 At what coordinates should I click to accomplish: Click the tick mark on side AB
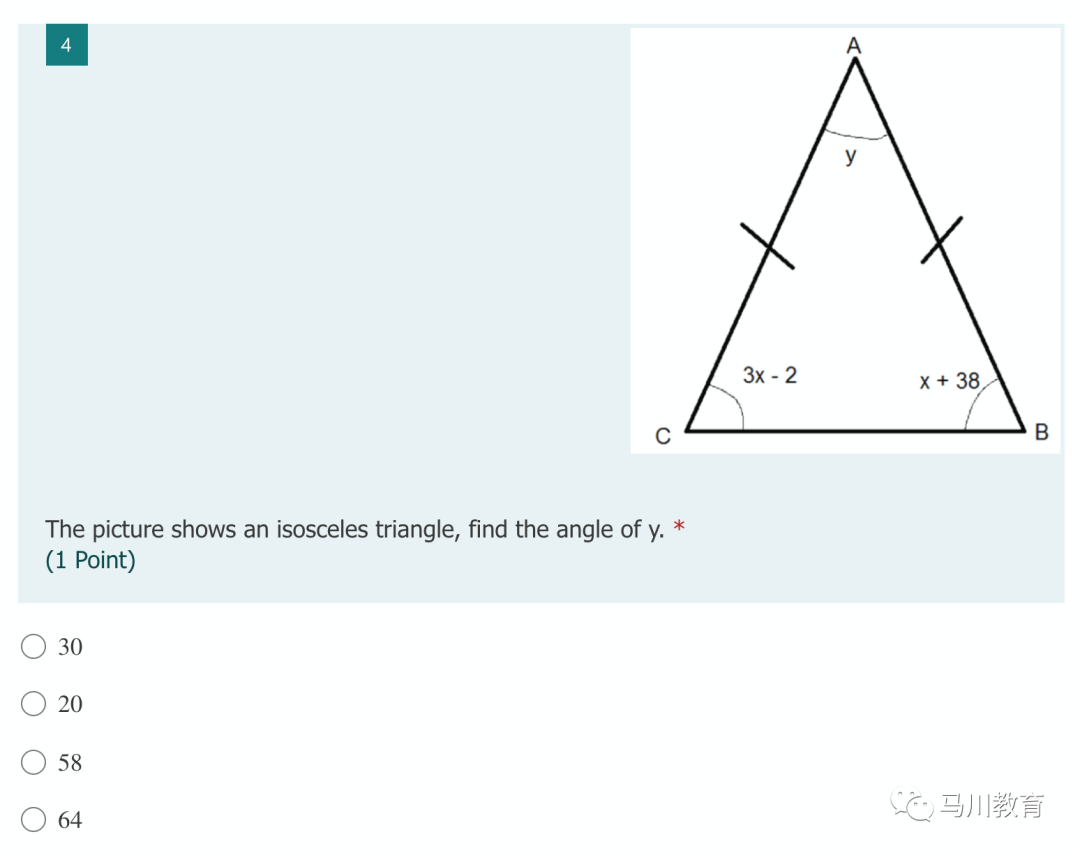coord(941,239)
